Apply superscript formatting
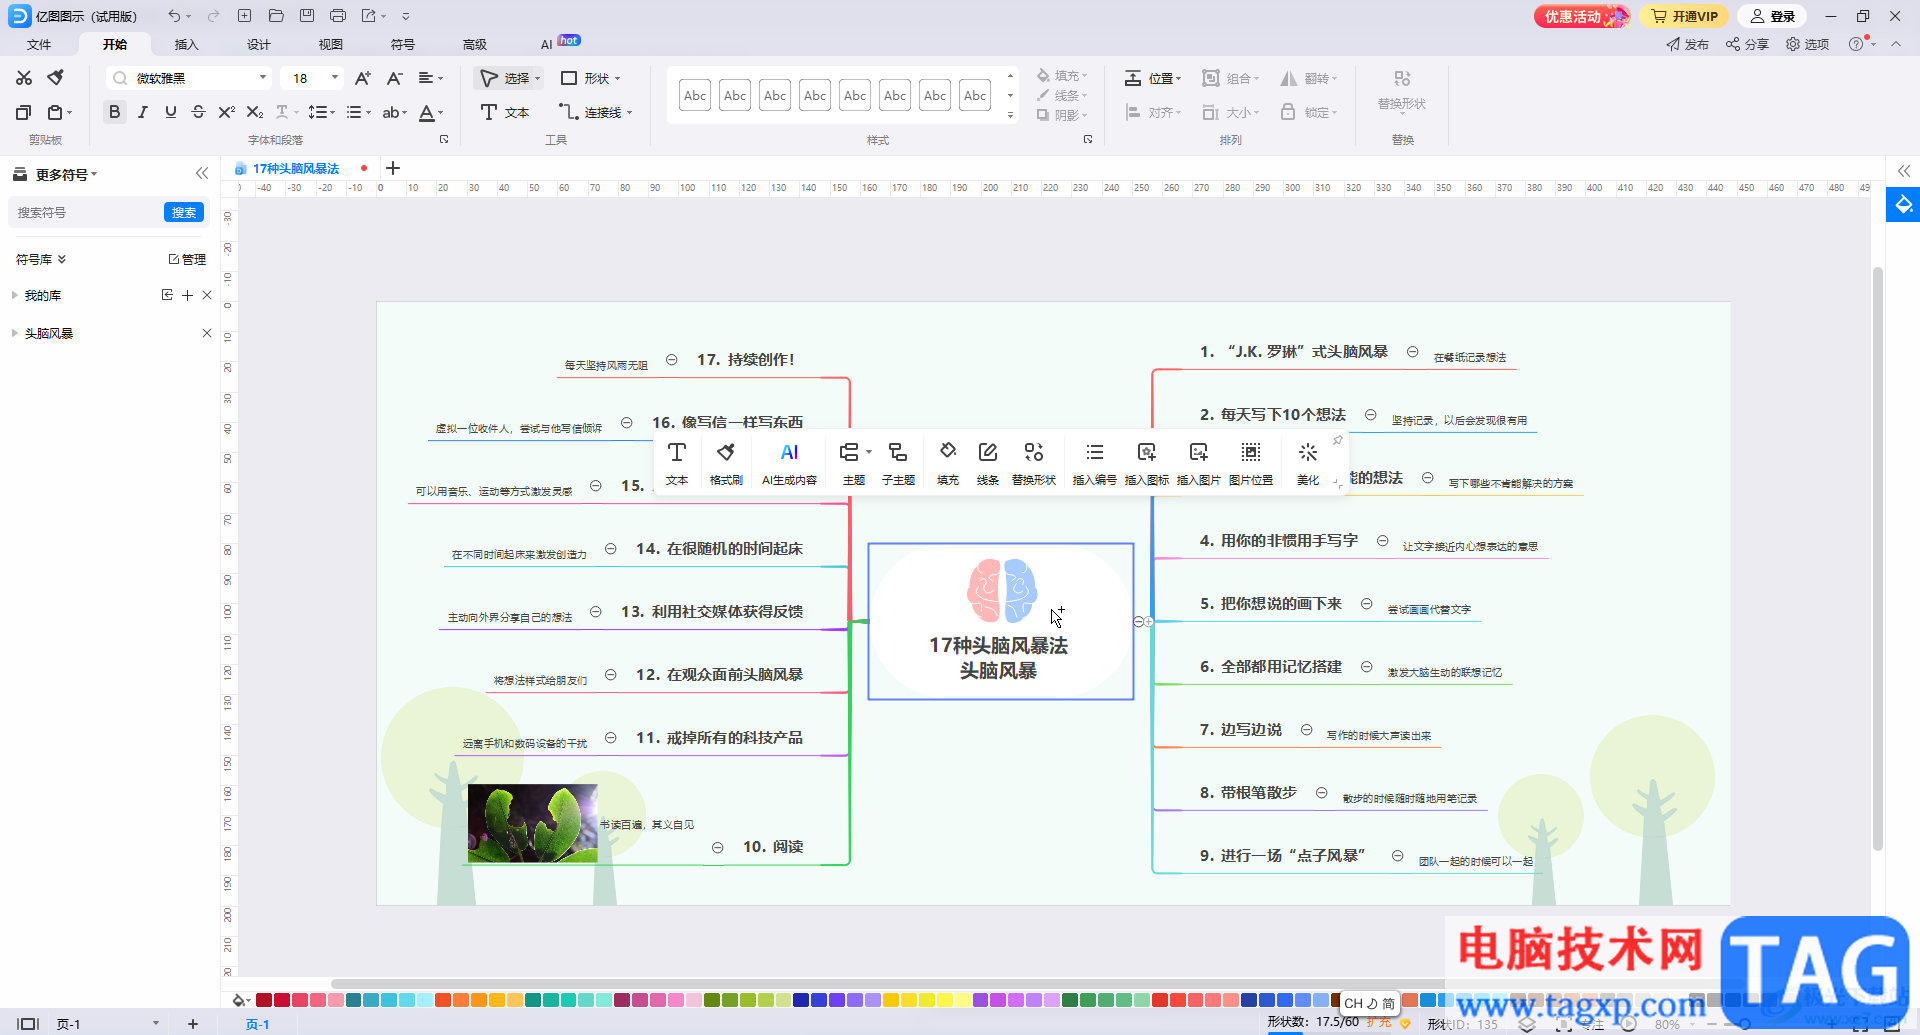Image resolution: width=1920 pixels, height=1035 pixels. pyautogui.click(x=227, y=112)
